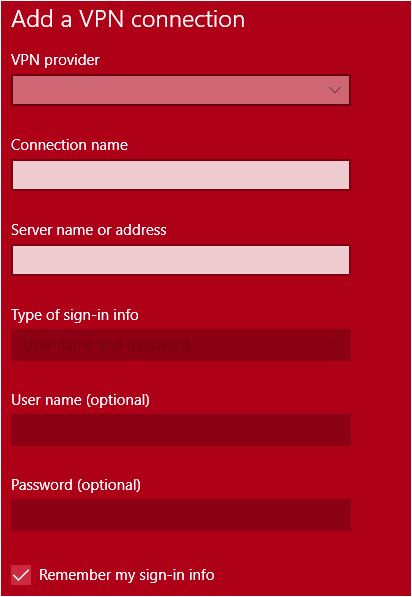This screenshot has height=597, width=412.
Task: Click the chevron arrow in VPN provider box
Action: coord(335,90)
